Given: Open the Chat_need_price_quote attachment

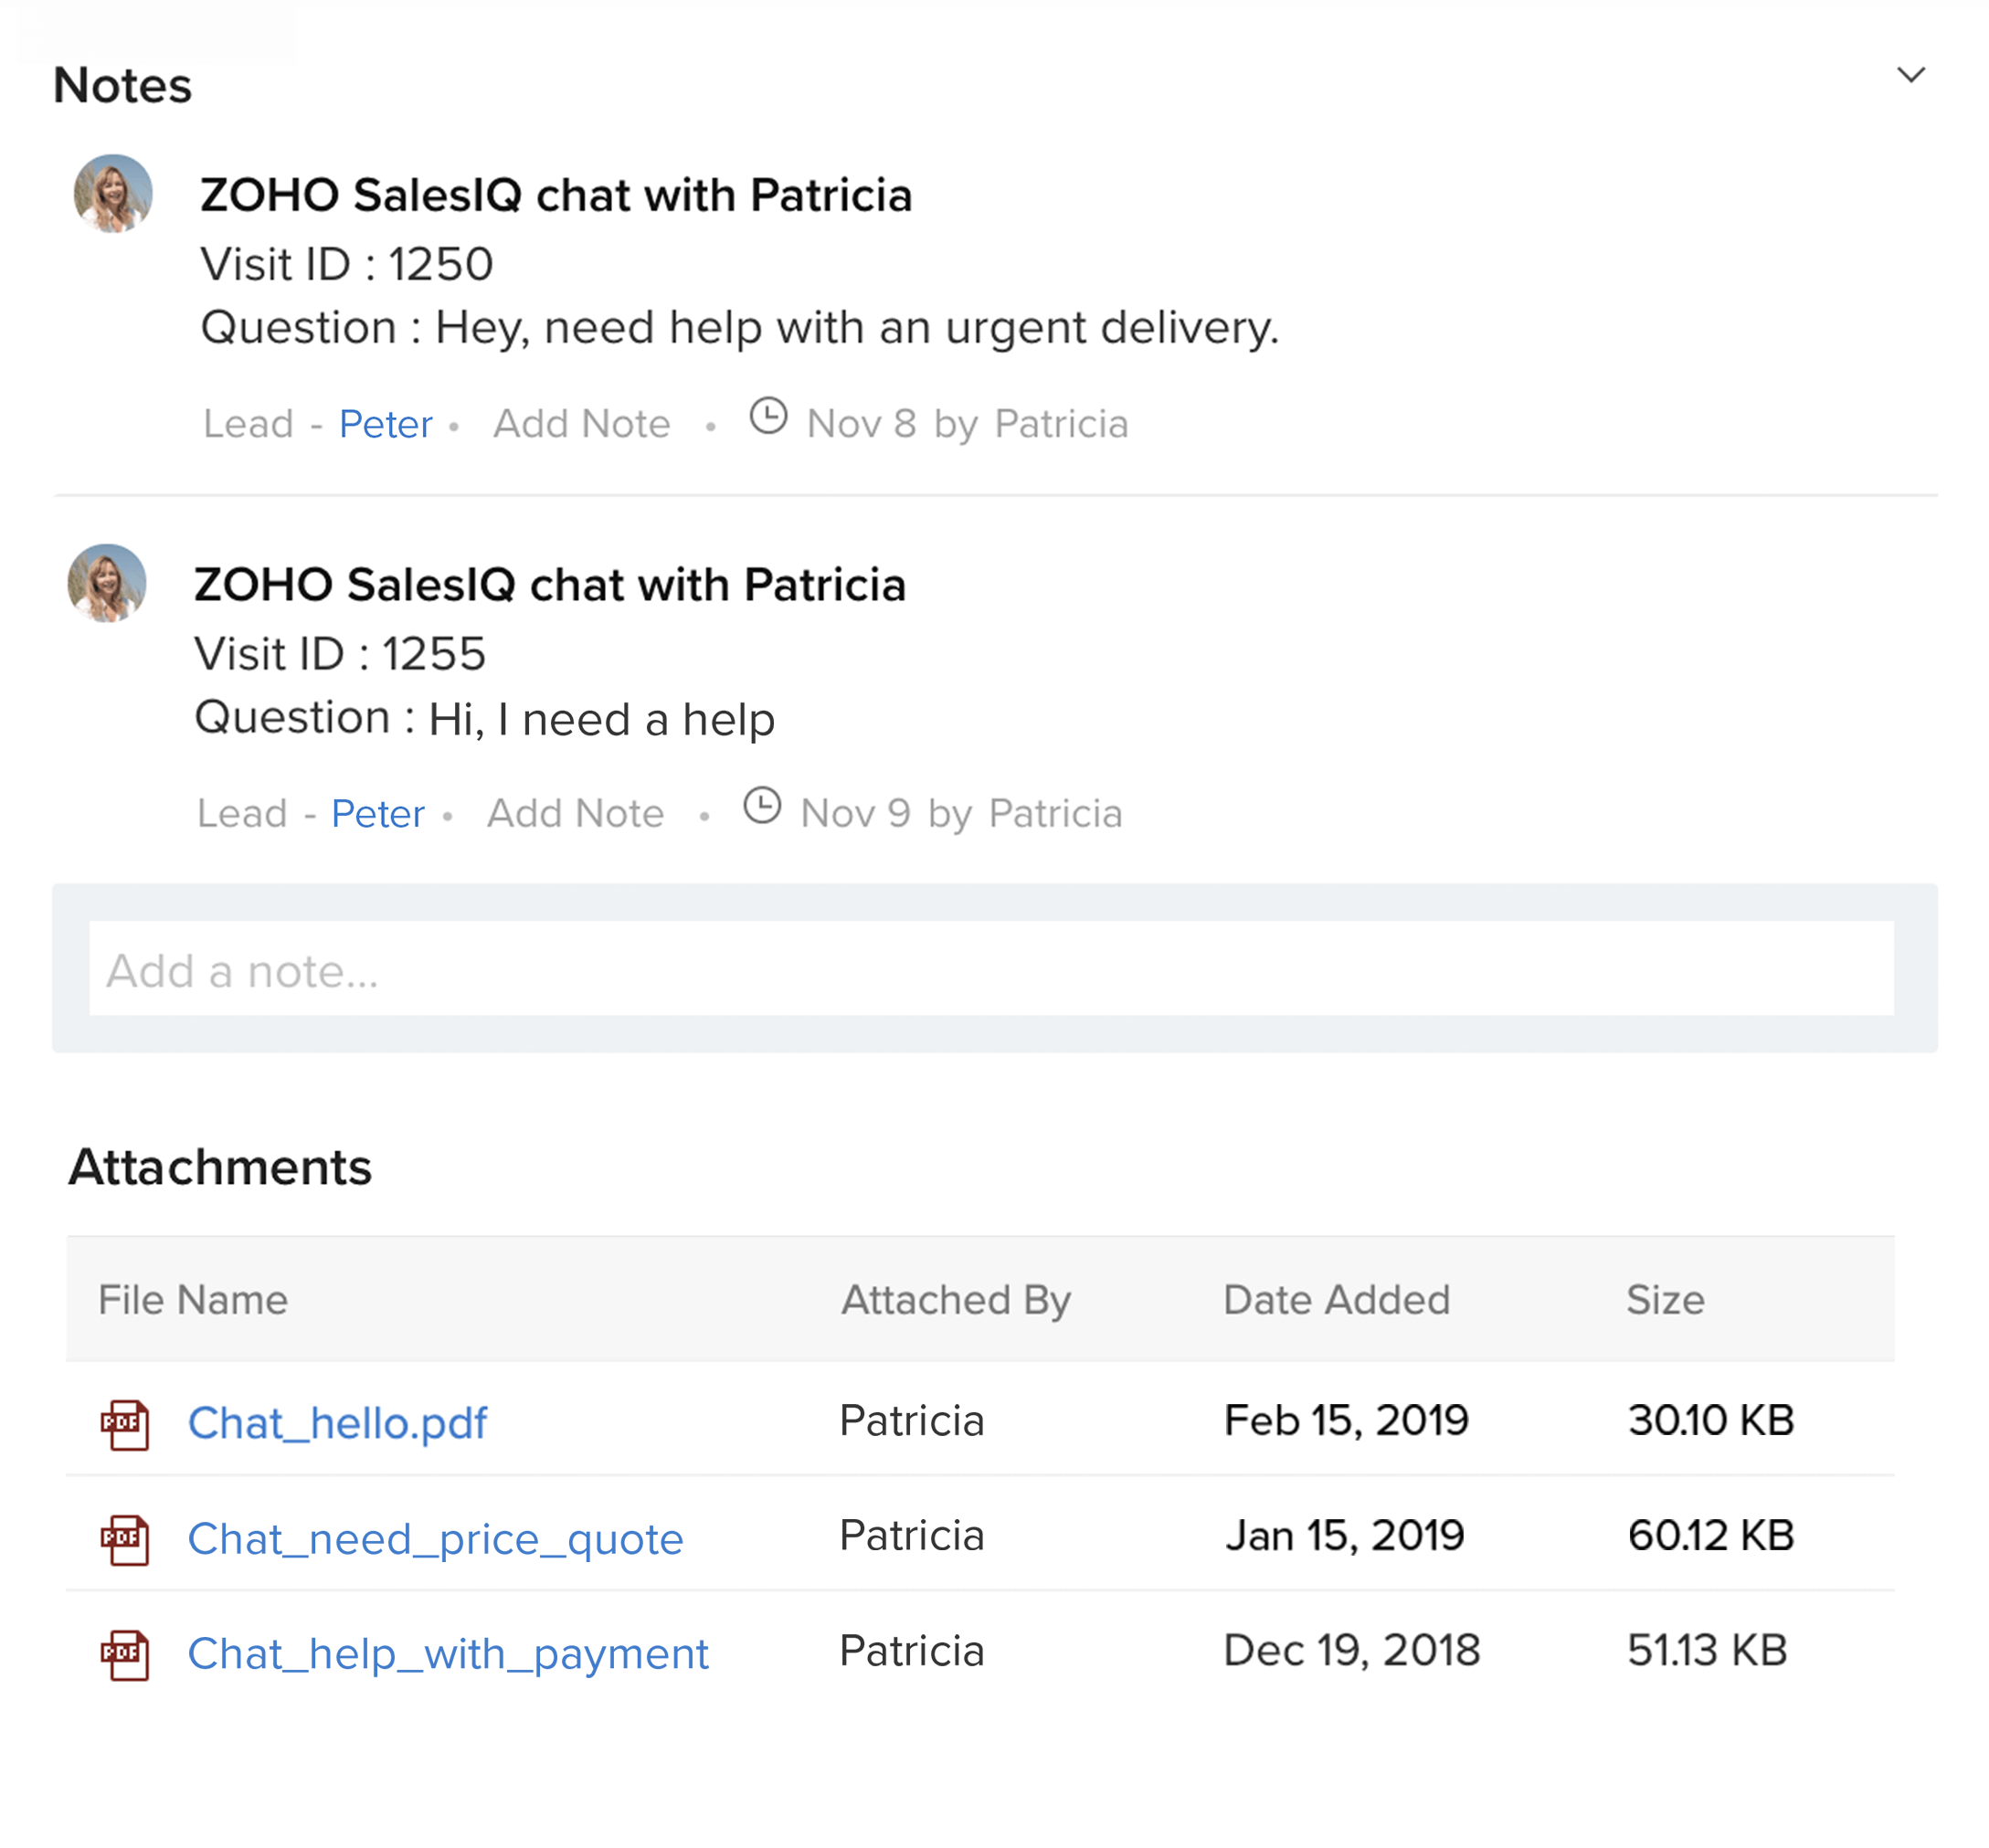Looking at the screenshot, I should tap(435, 1539).
